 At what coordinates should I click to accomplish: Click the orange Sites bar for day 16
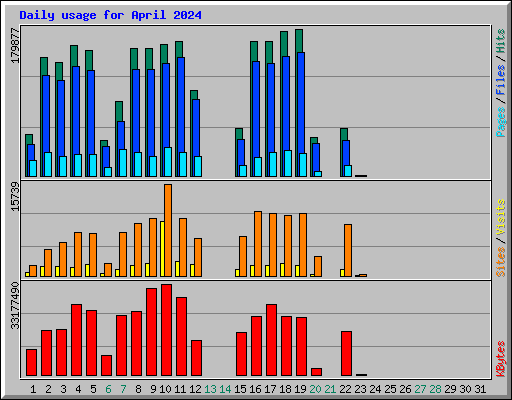[x=258, y=244]
